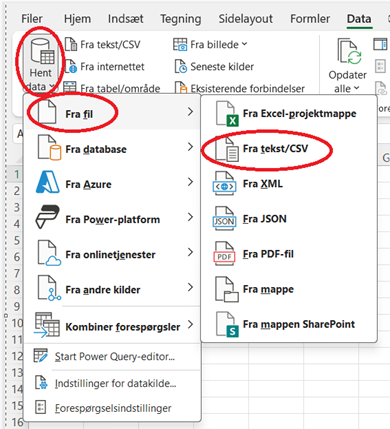The image size is (390, 429).
Task: Click the Fra Azure logo icon
Action: pyautogui.click(x=48, y=182)
